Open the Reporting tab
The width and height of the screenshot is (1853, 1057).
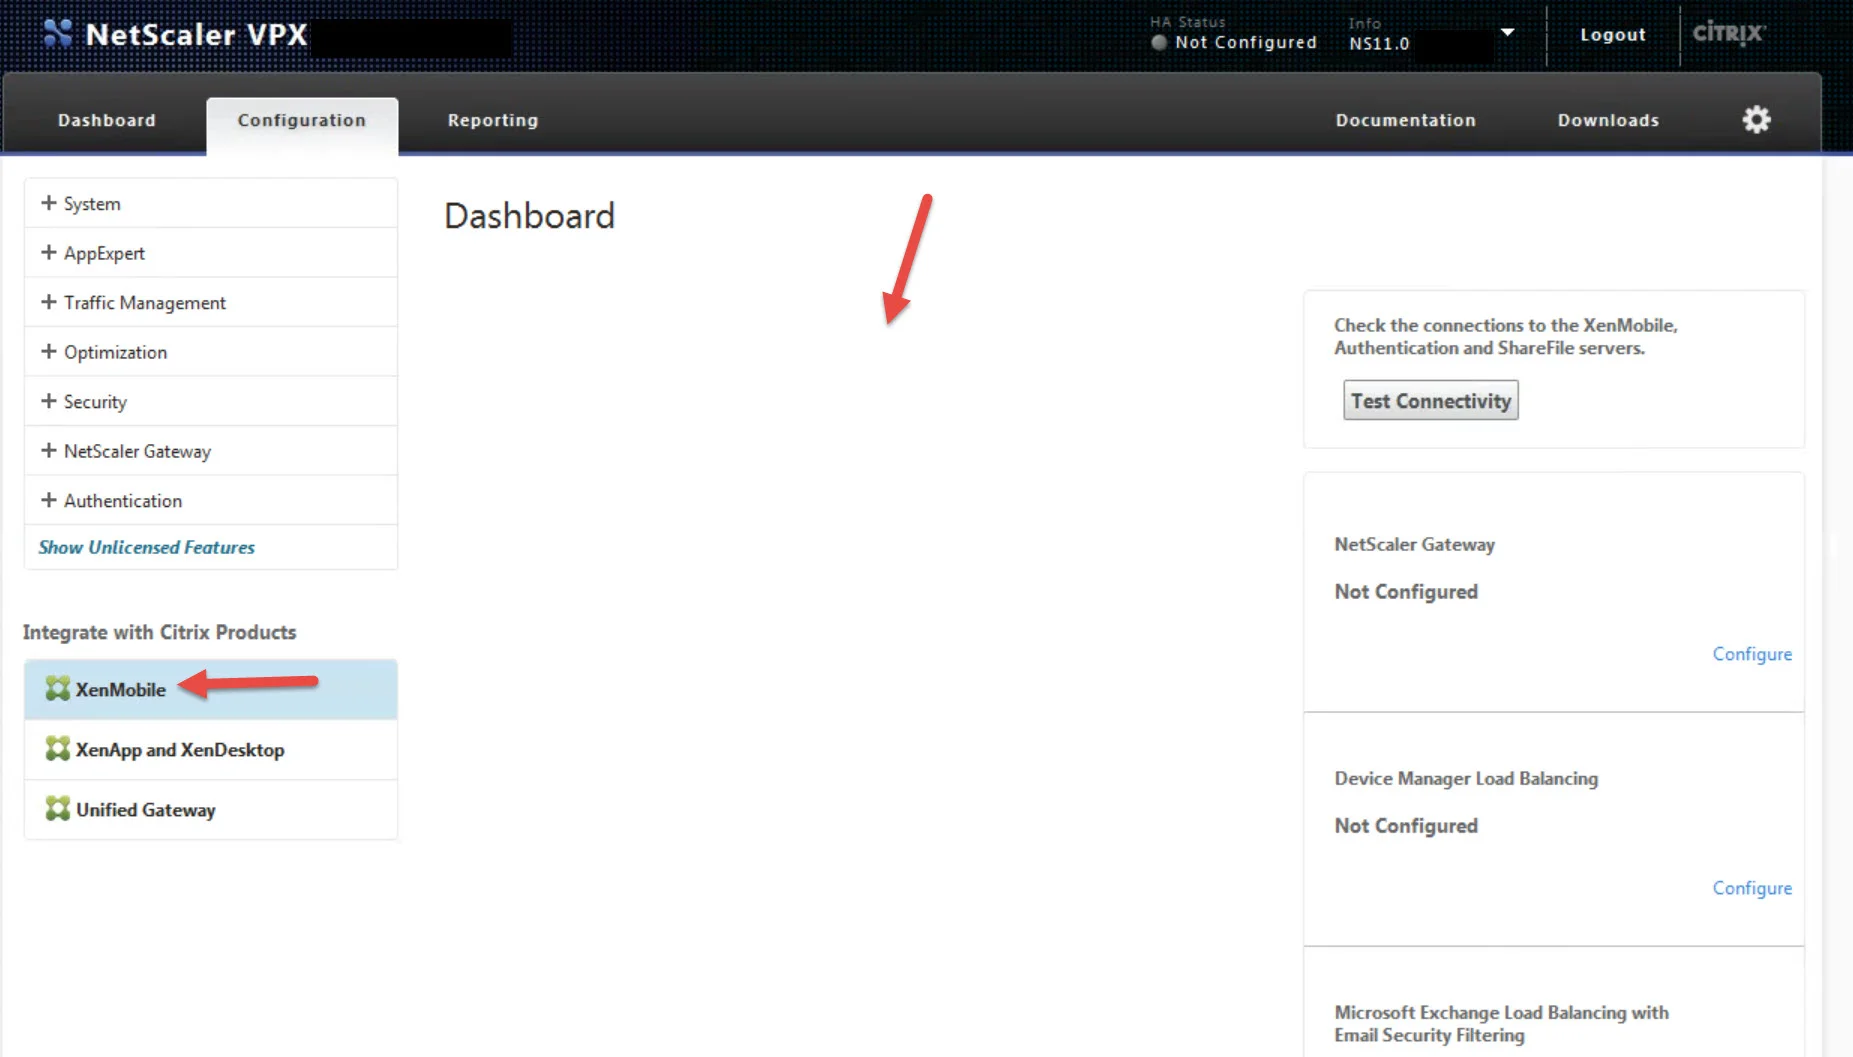click(493, 120)
